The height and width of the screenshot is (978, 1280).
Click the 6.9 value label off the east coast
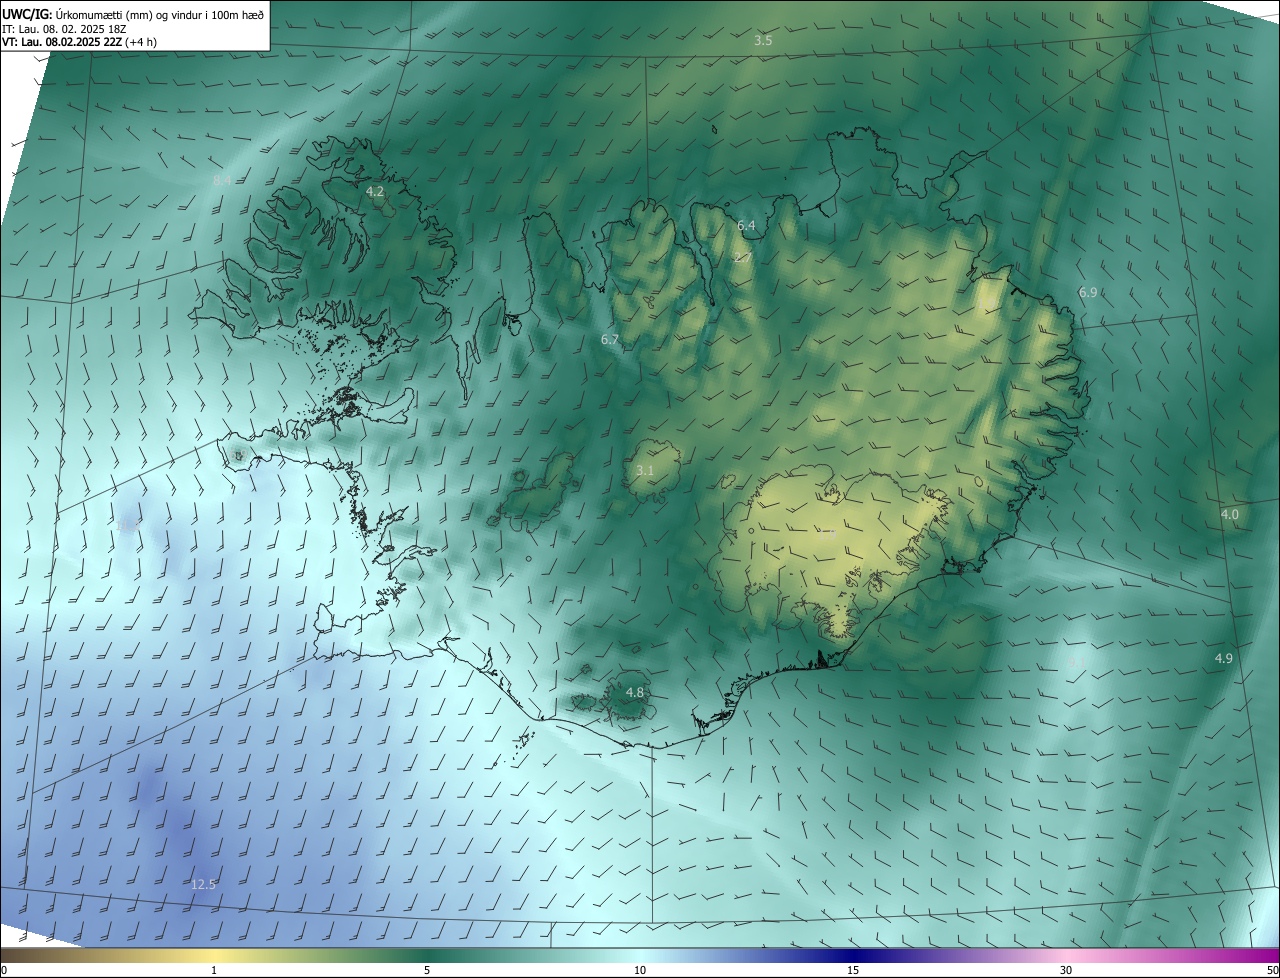1088,292
